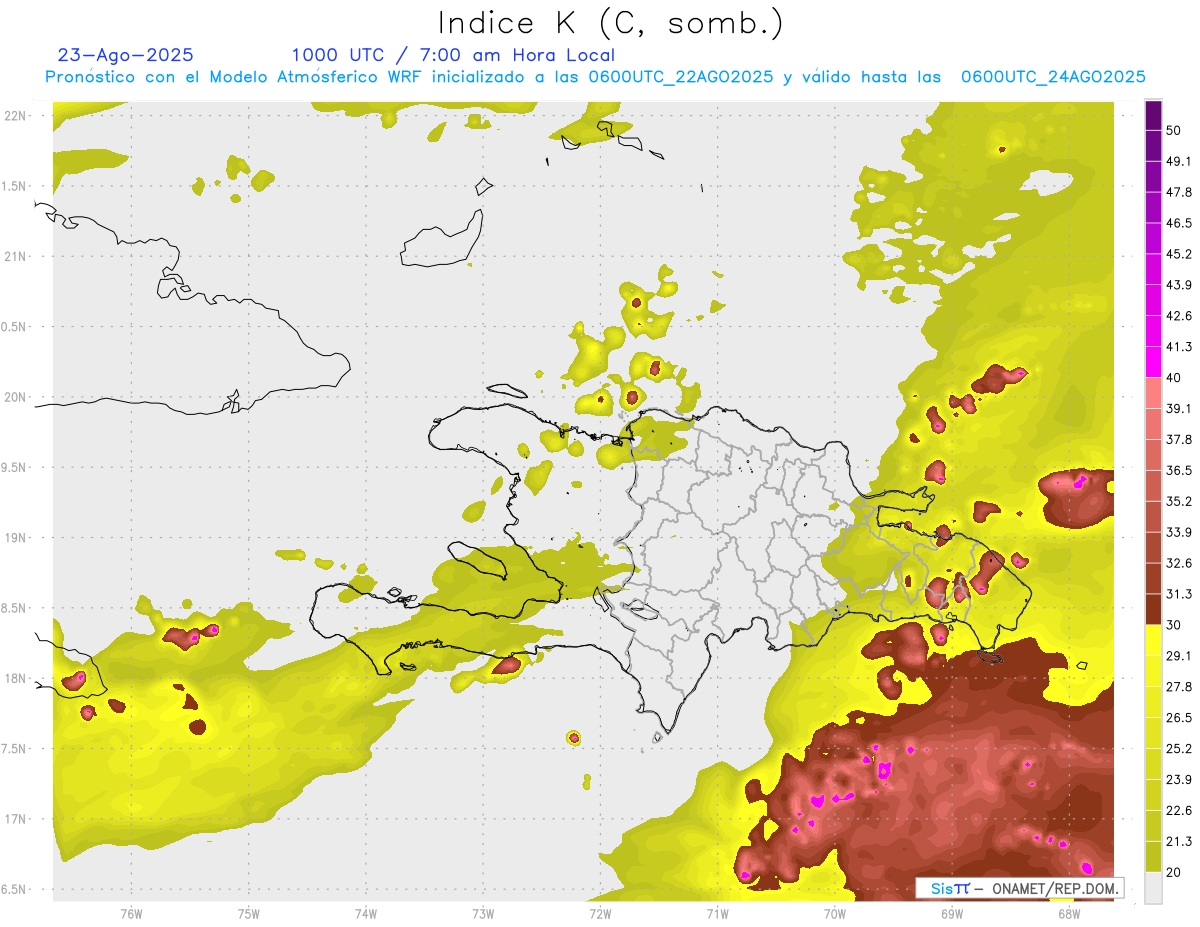This screenshot has width=1200, height=927.
Task: Click the colorbar label "26.5"
Action: [1179, 718]
